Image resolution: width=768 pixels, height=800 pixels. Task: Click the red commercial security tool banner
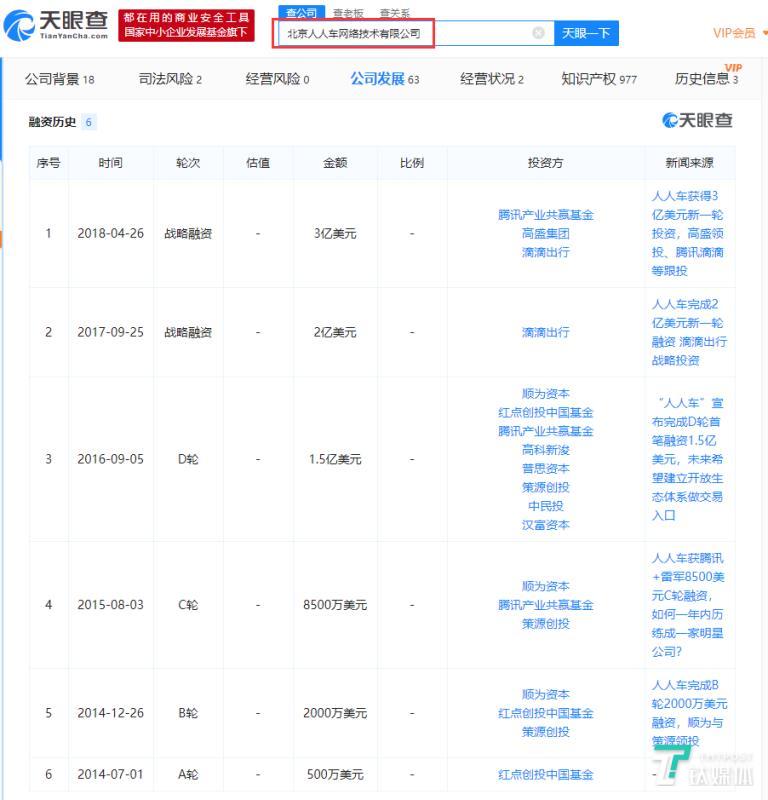click(x=186, y=25)
